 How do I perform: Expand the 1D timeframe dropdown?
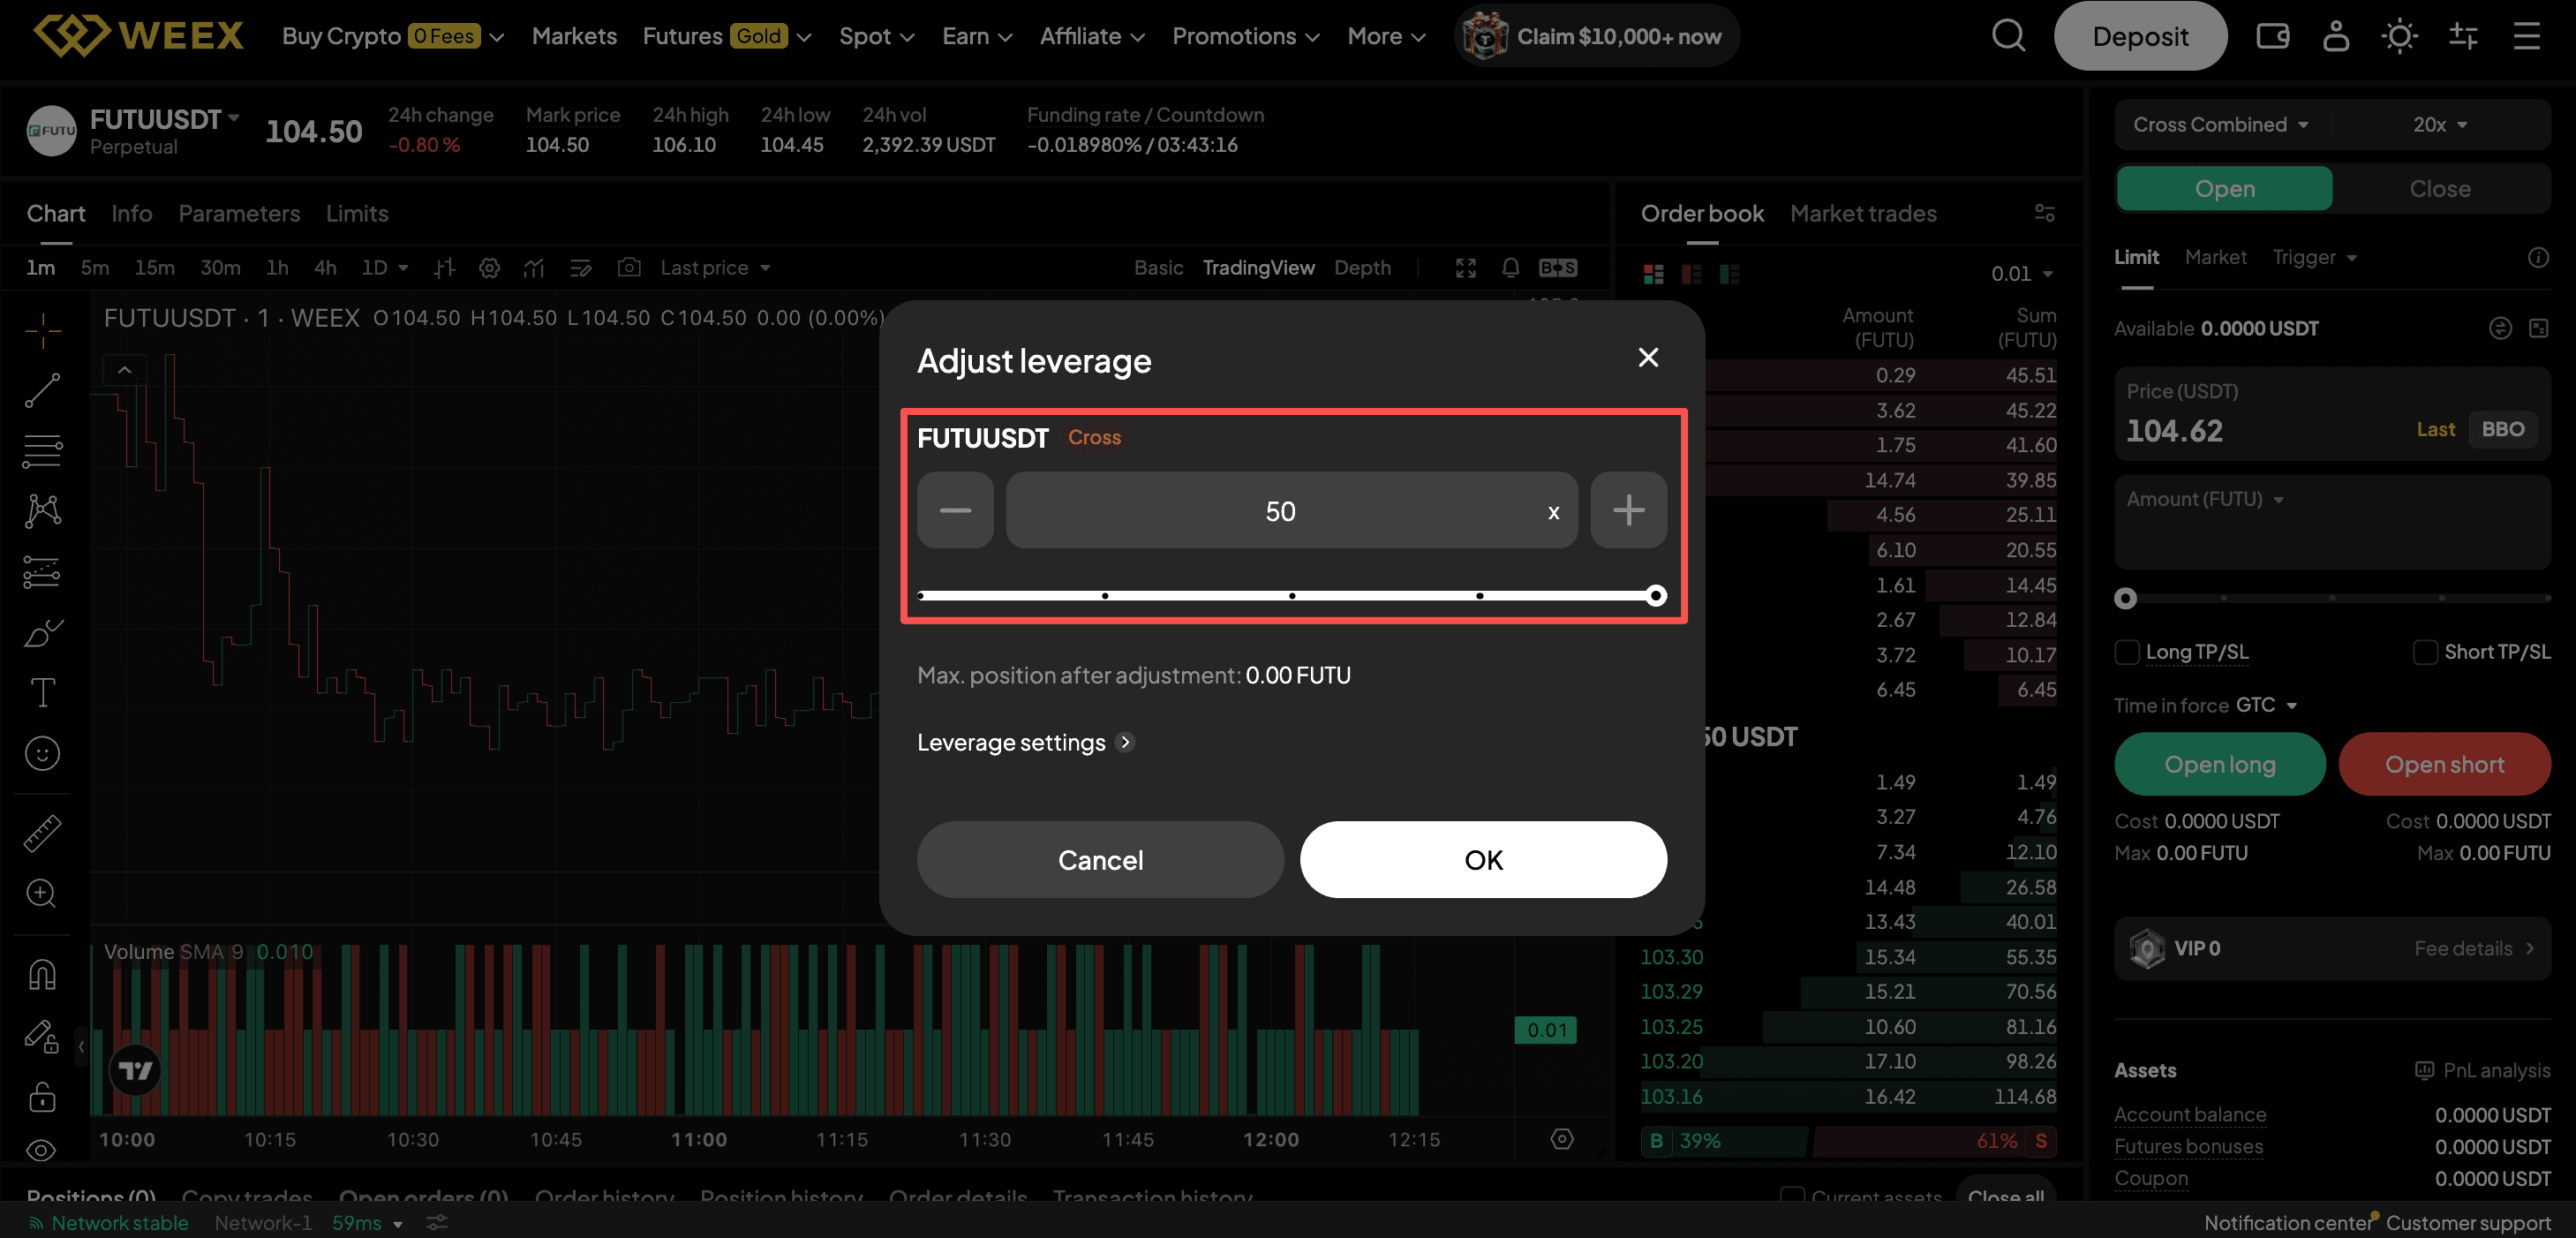385,268
